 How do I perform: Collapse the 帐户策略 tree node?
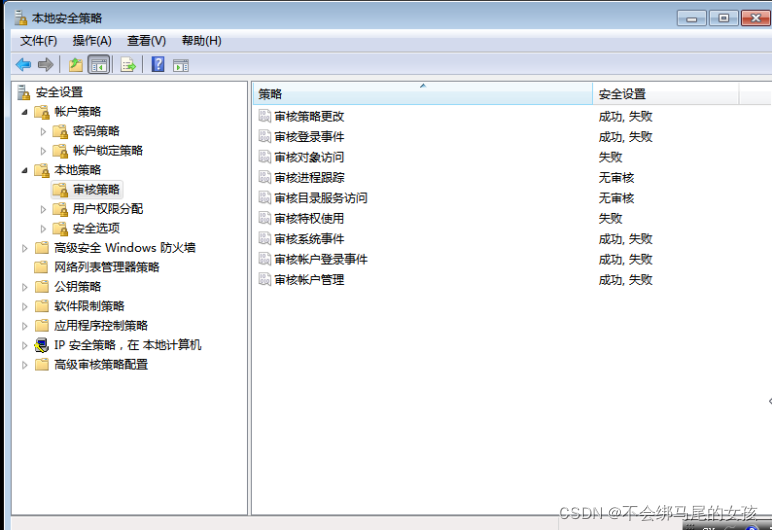click(25, 112)
